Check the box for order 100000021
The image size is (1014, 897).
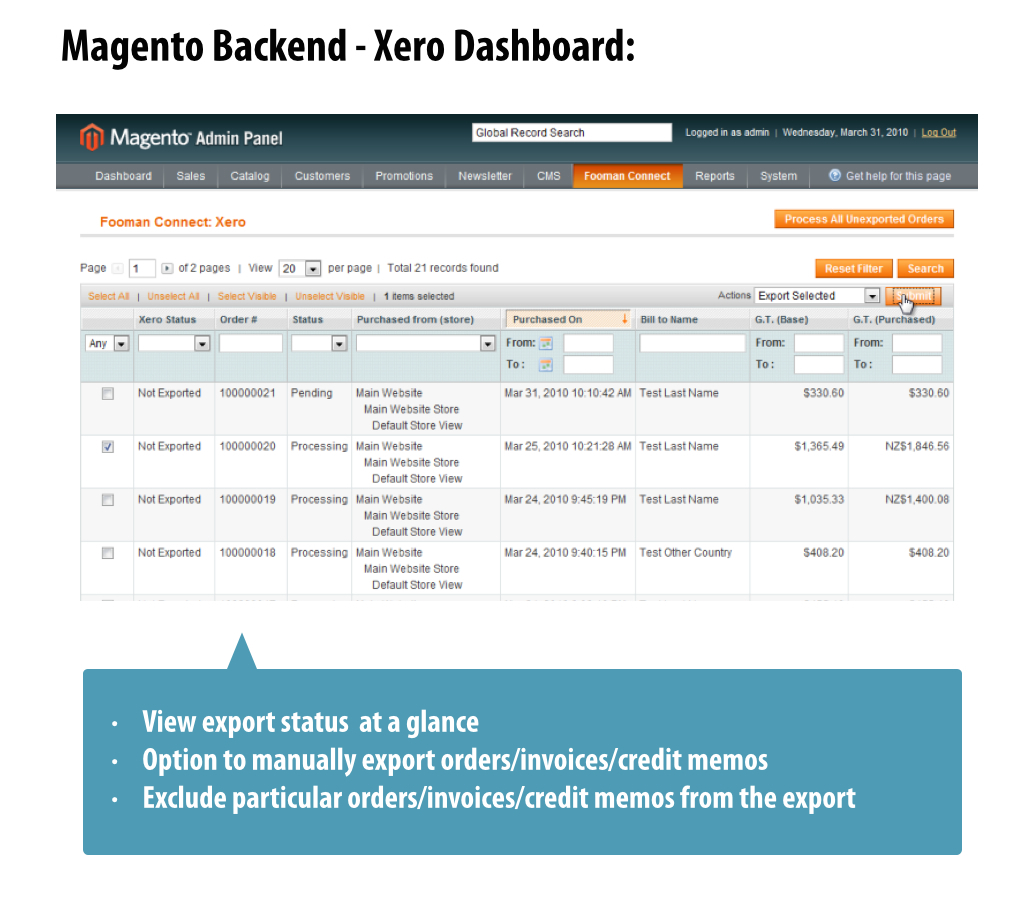108,394
